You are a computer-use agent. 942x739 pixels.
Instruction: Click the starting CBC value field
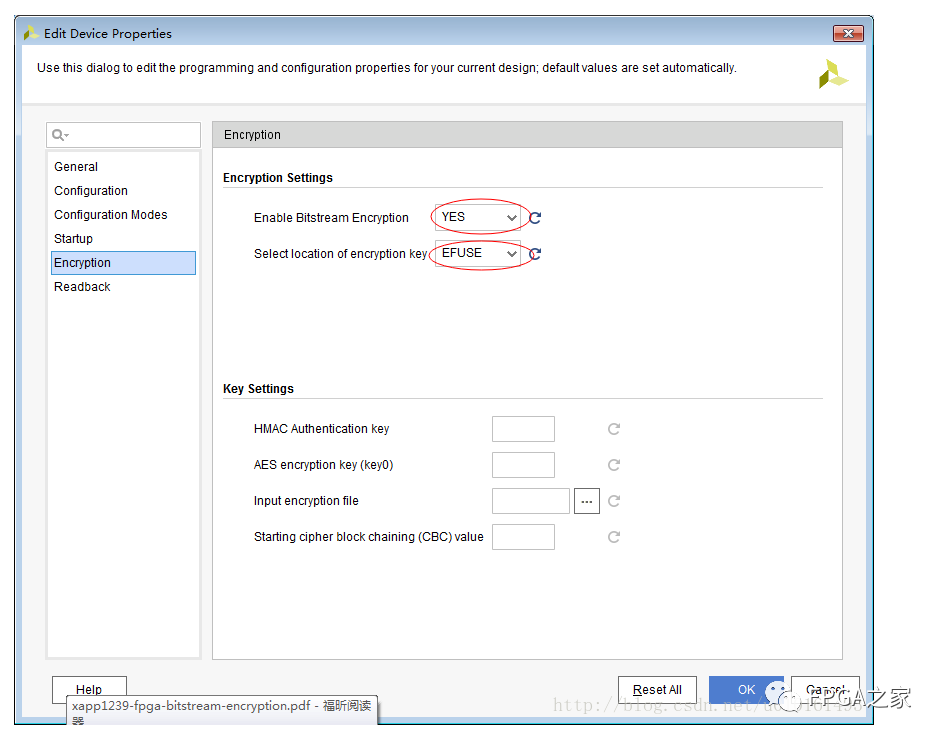[x=523, y=537]
